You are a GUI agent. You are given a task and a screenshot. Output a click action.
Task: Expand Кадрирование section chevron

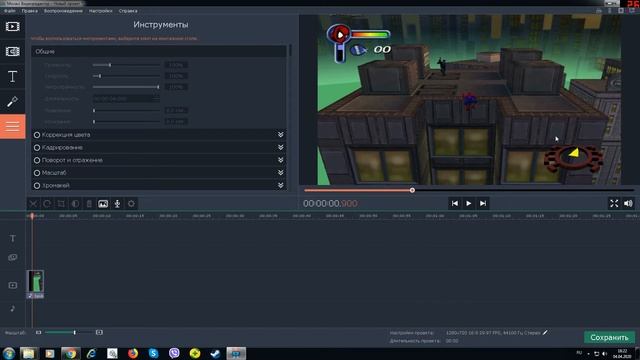[x=280, y=147]
